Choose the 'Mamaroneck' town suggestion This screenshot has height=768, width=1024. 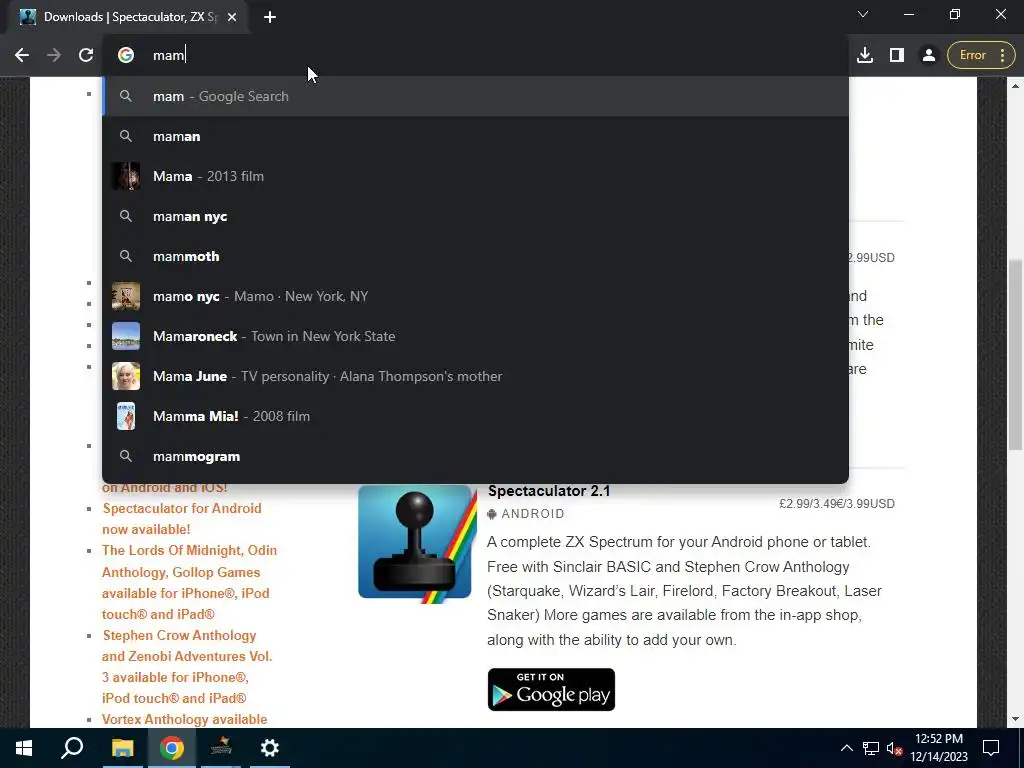(475, 336)
